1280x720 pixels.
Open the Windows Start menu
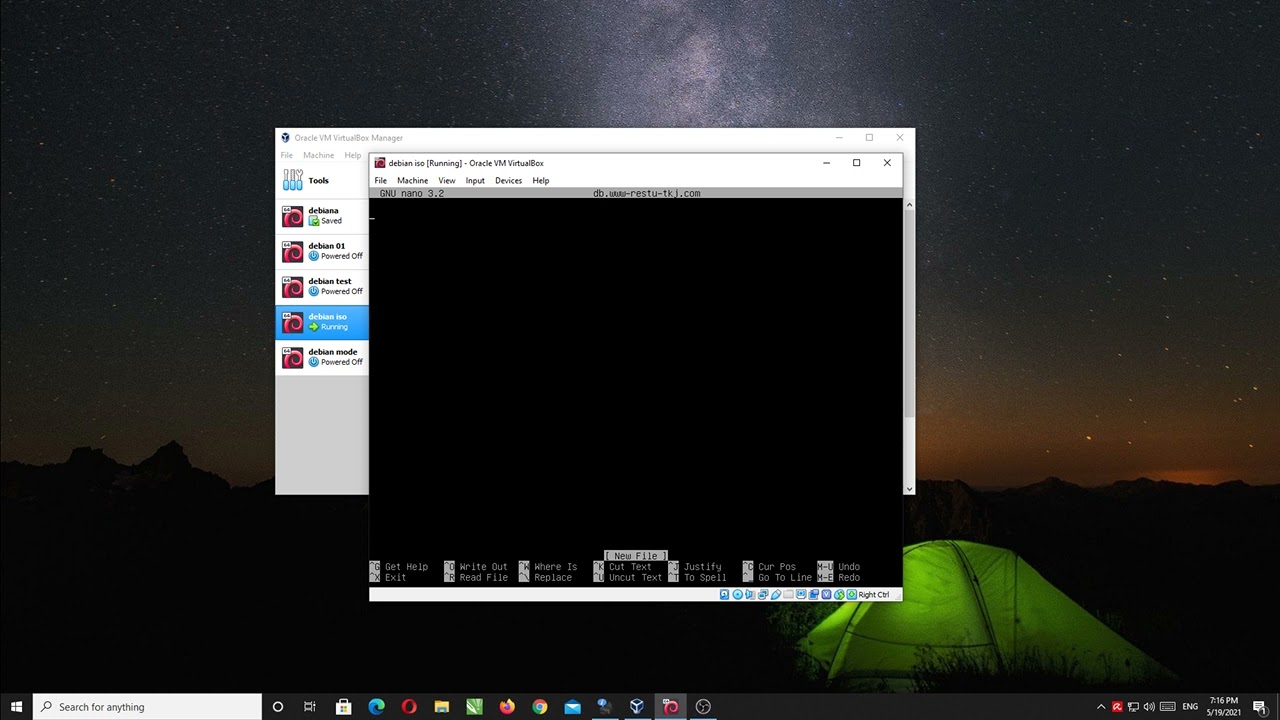click(x=16, y=707)
